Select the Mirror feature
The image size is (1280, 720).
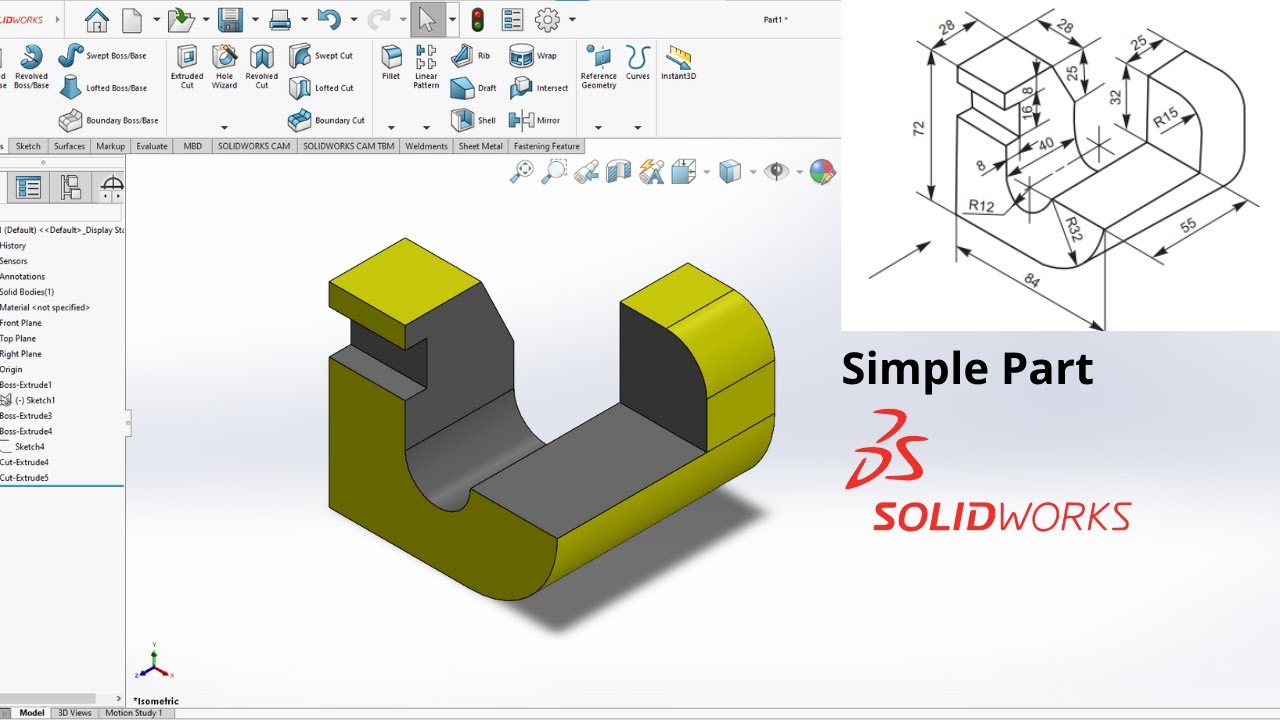click(x=534, y=120)
